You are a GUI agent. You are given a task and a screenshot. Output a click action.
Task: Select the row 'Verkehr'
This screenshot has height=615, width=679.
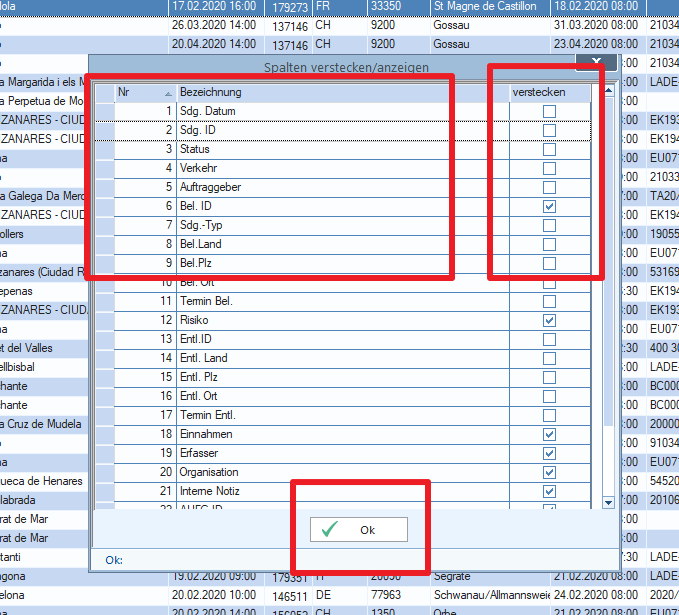(343, 168)
